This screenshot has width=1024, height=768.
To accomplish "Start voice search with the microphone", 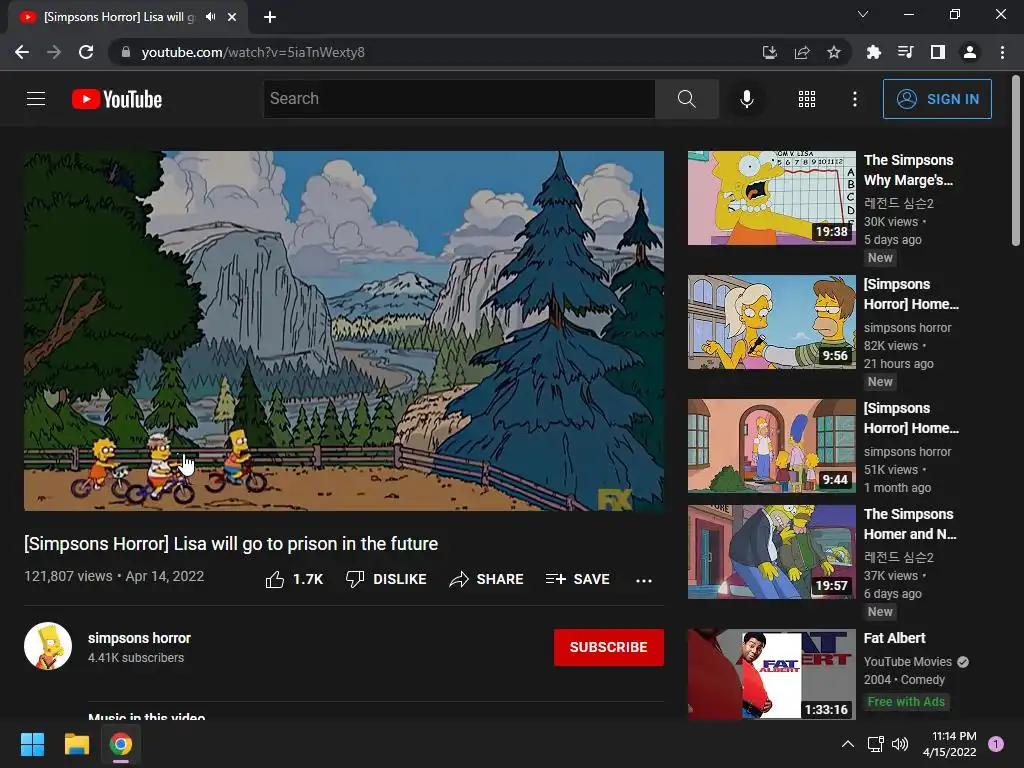I will (746, 99).
